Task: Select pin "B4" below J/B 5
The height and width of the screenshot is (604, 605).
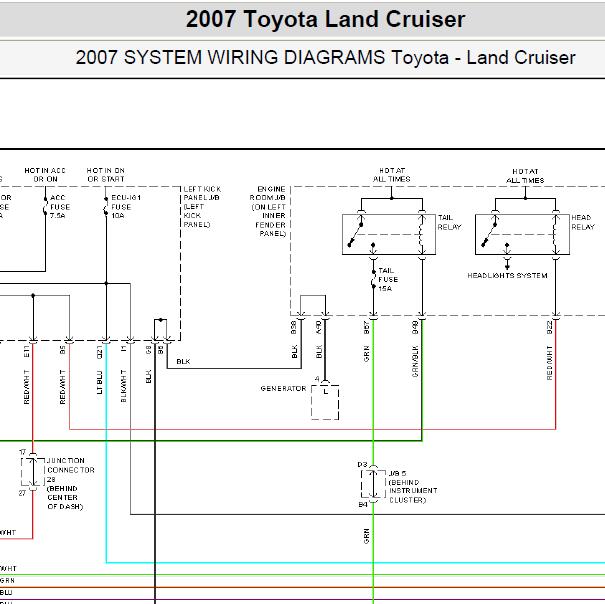Action: point(363,504)
